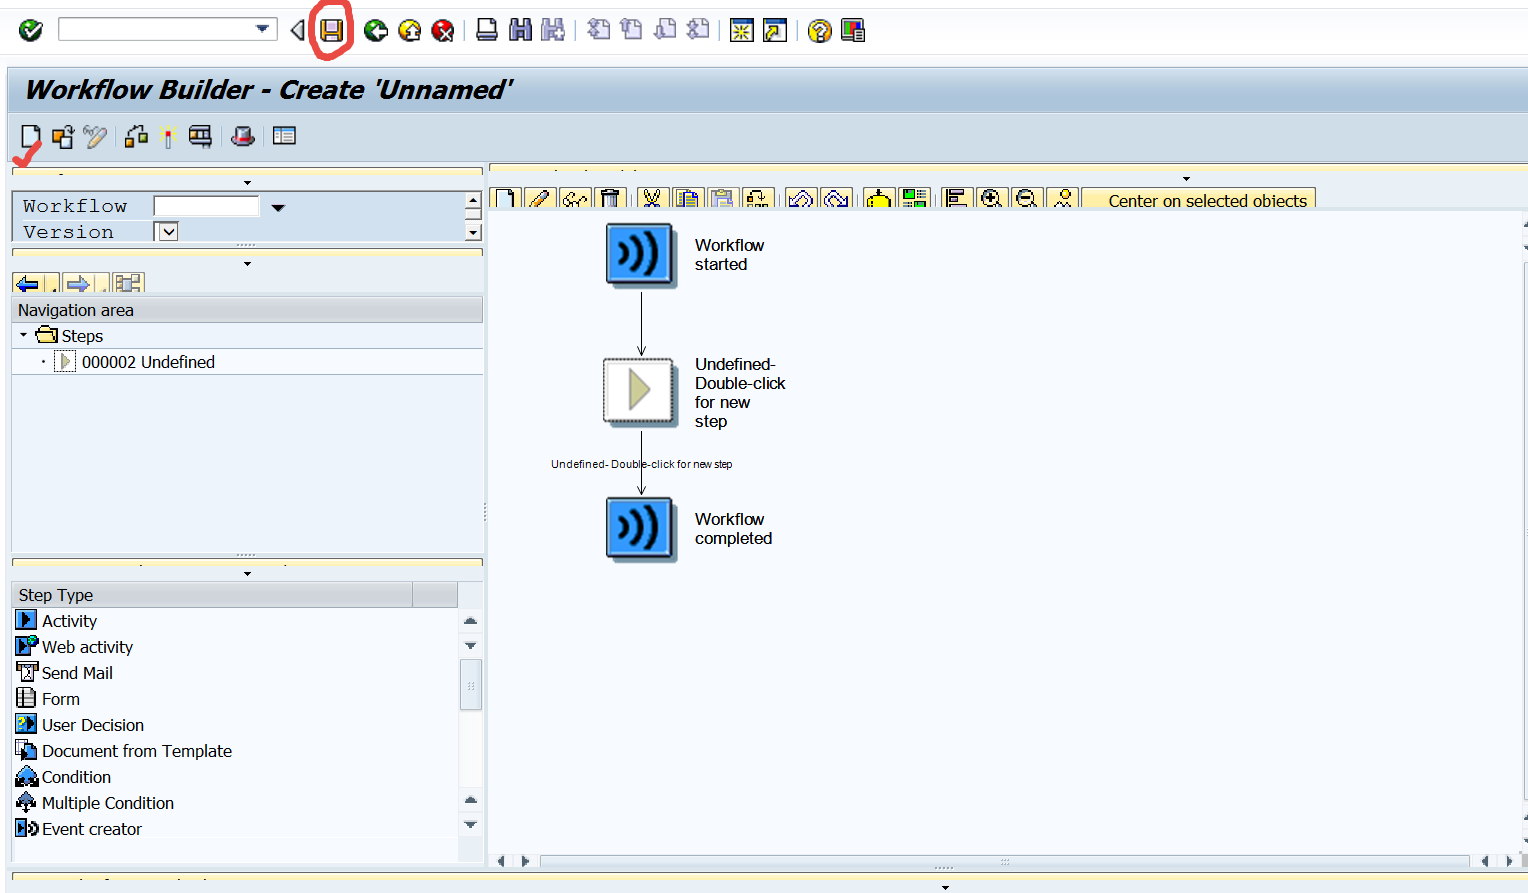Click collapse arrow above canvas toolbar
This screenshot has height=893, width=1528.
(1186, 179)
